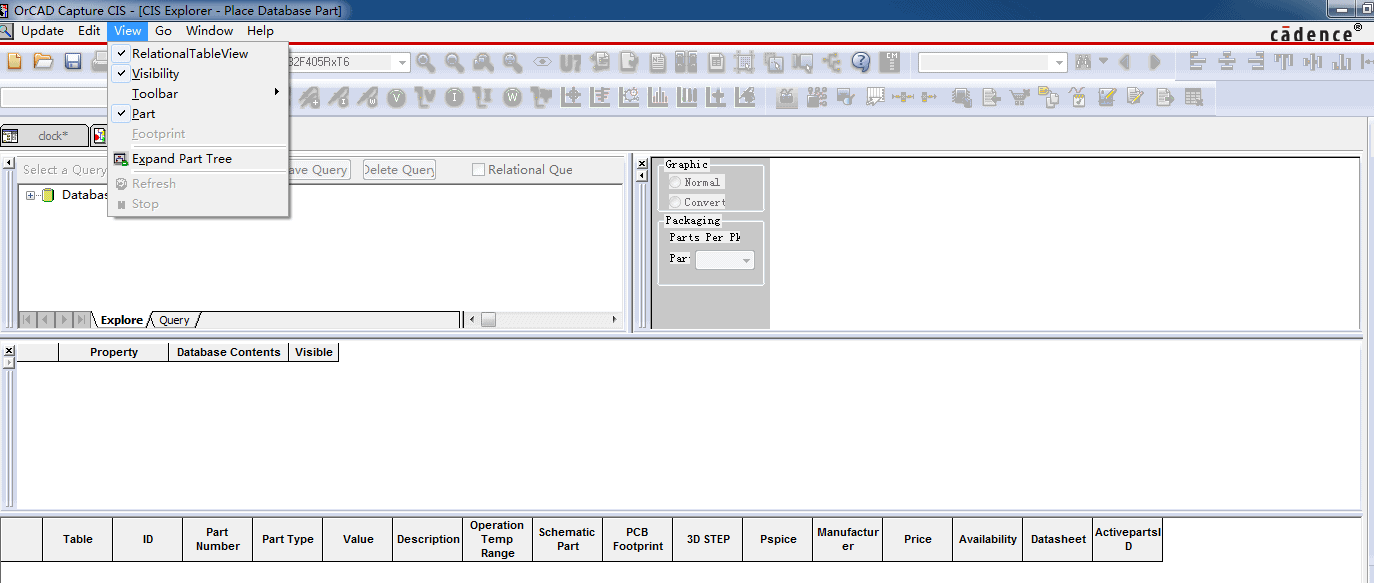Click the first zoom magnifier icon
This screenshot has height=583, width=1374.
click(426, 62)
